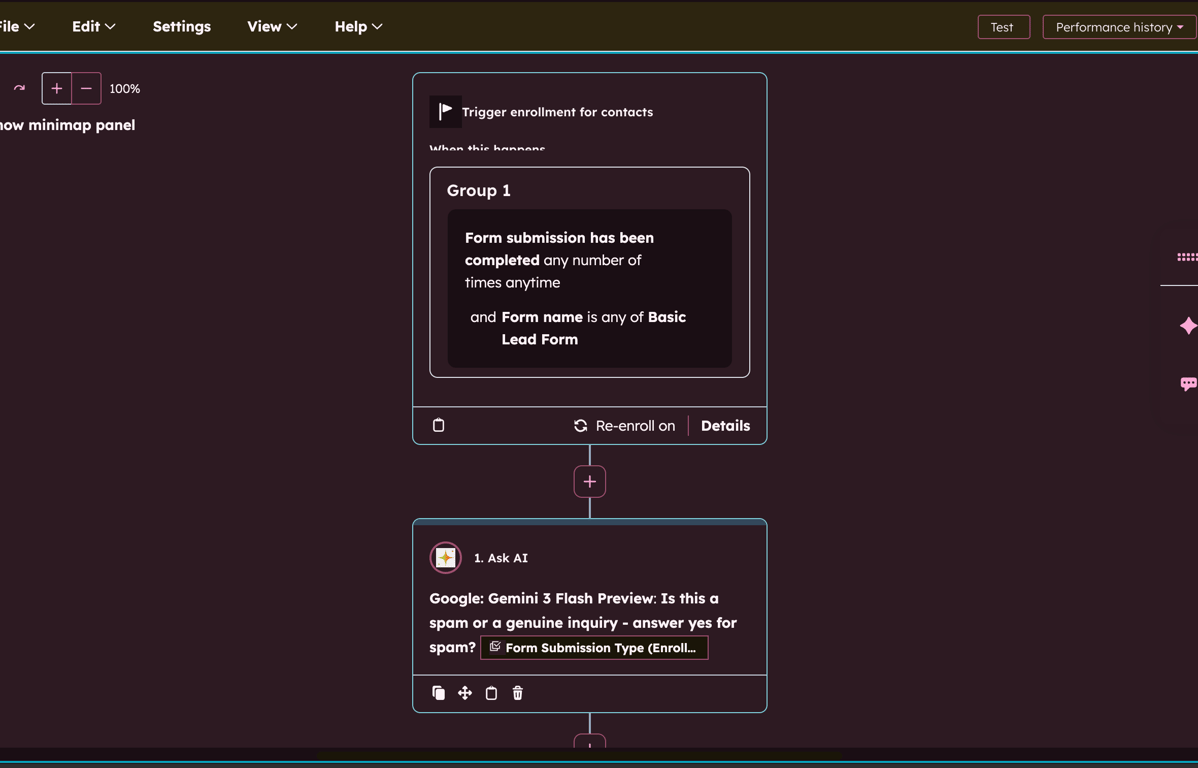Click the Test button
The image size is (1198, 768).
(x=1003, y=27)
